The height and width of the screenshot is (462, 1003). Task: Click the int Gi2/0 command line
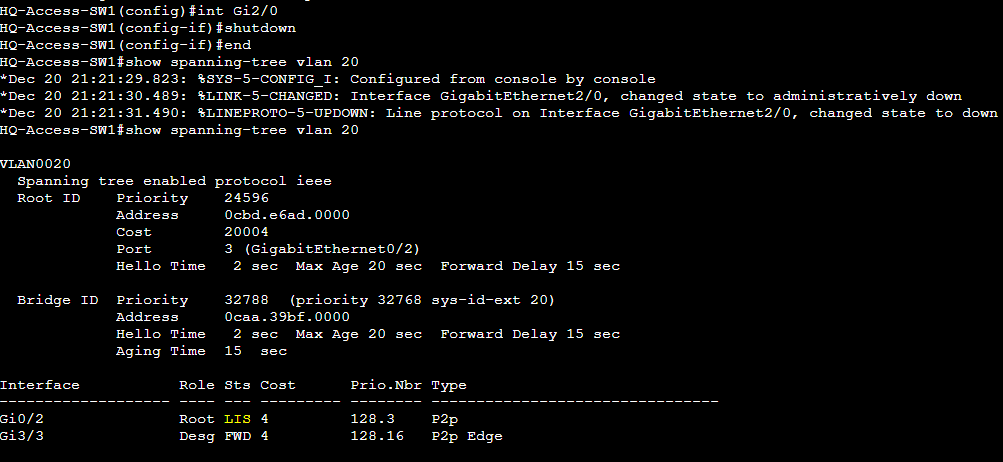[139, 11]
